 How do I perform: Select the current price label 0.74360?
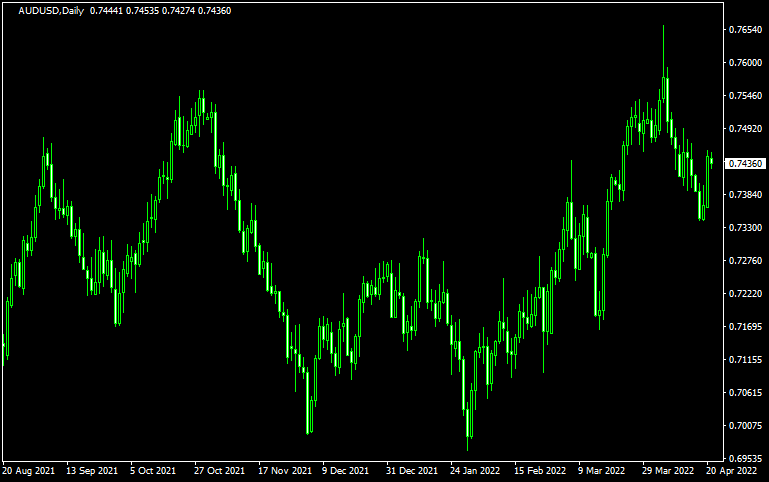tap(745, 164)
